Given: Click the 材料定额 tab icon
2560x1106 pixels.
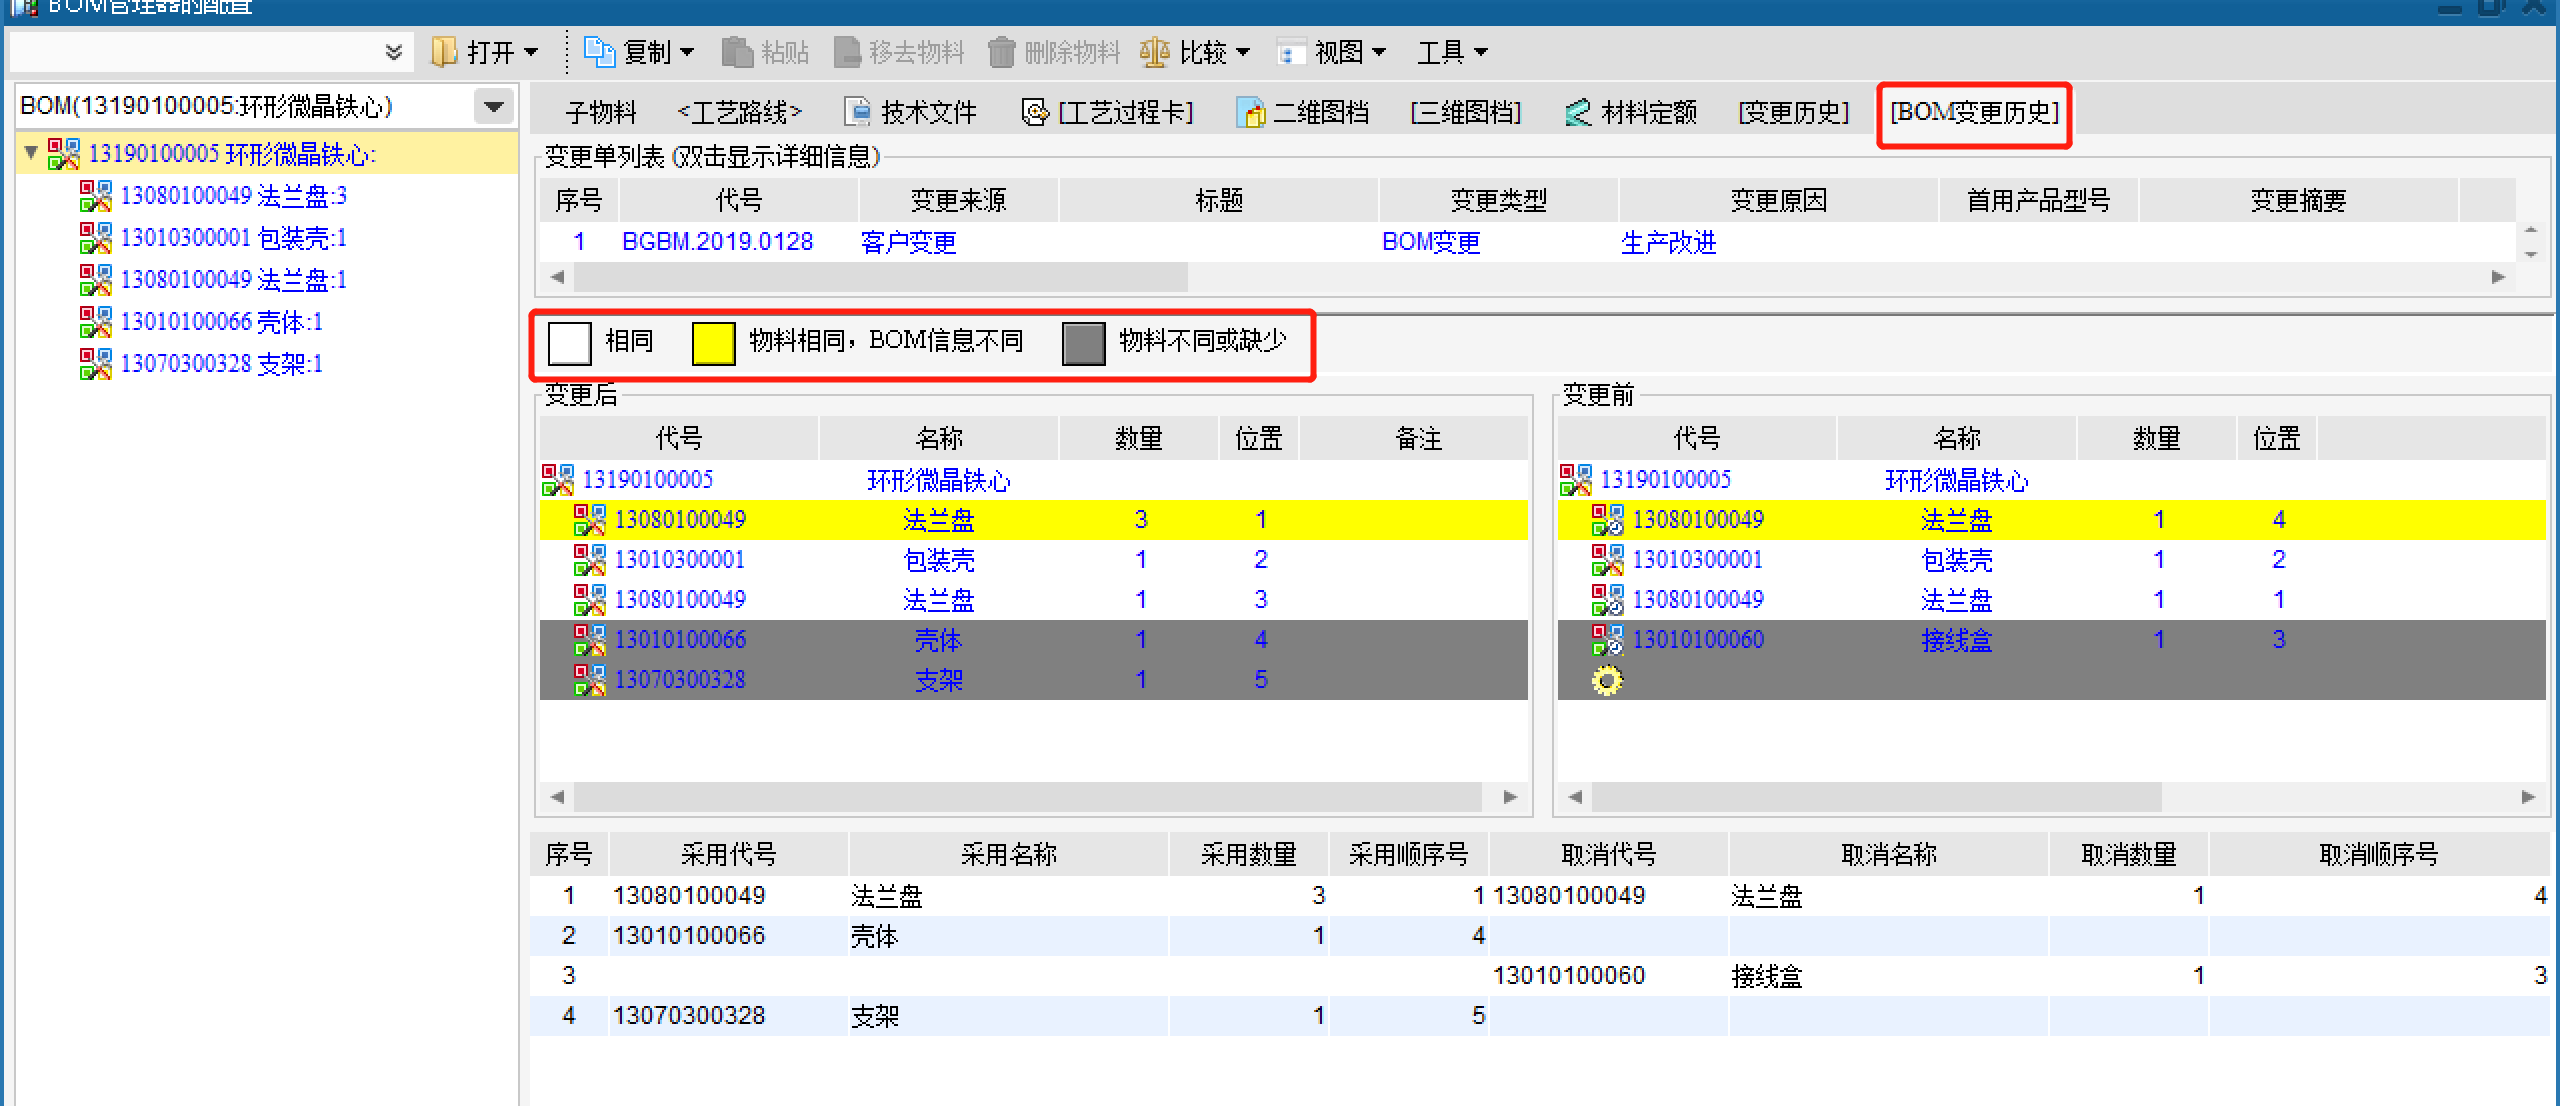Looking at the screenshot, I should pyautogui.click(x=1577, y=112).
